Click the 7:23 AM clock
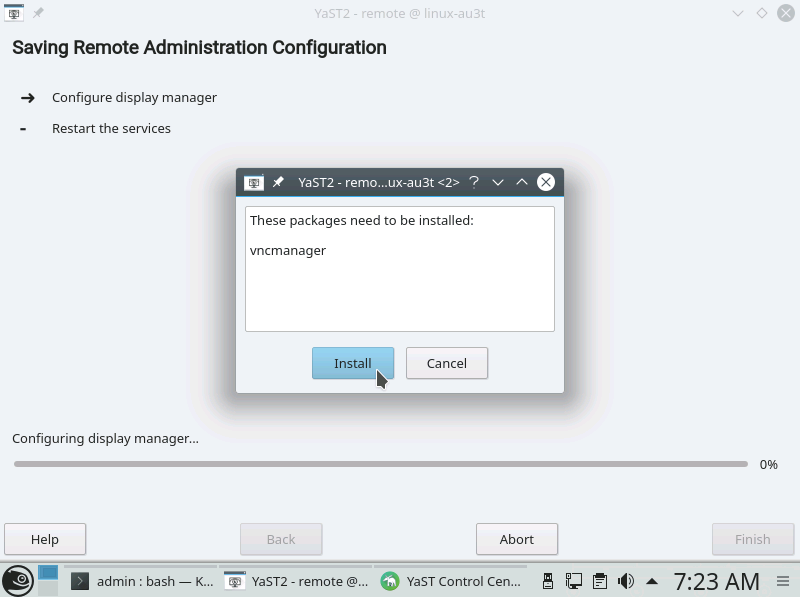800x597 pixels. click(716, 581)
